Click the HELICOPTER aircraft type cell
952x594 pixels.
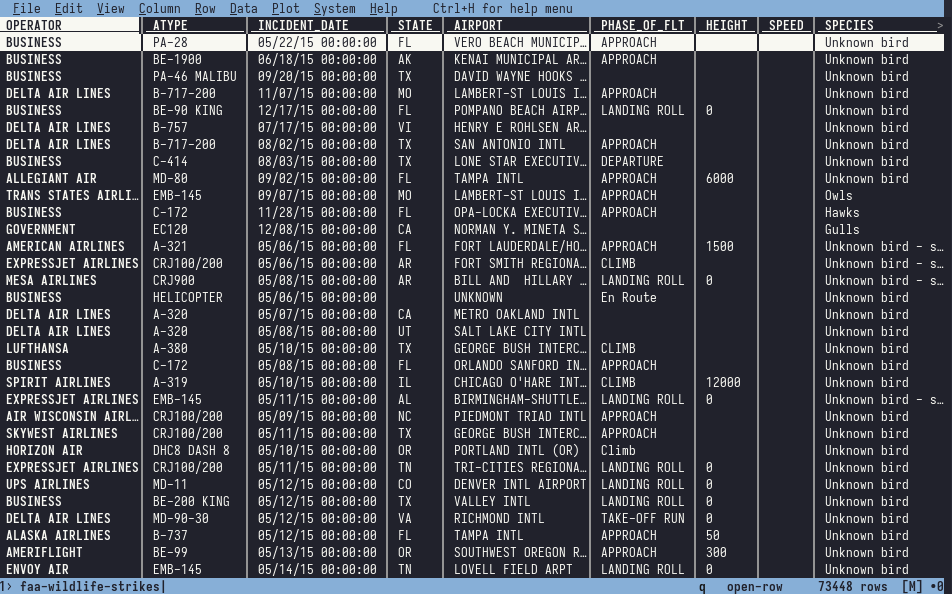tap(188, 298)
